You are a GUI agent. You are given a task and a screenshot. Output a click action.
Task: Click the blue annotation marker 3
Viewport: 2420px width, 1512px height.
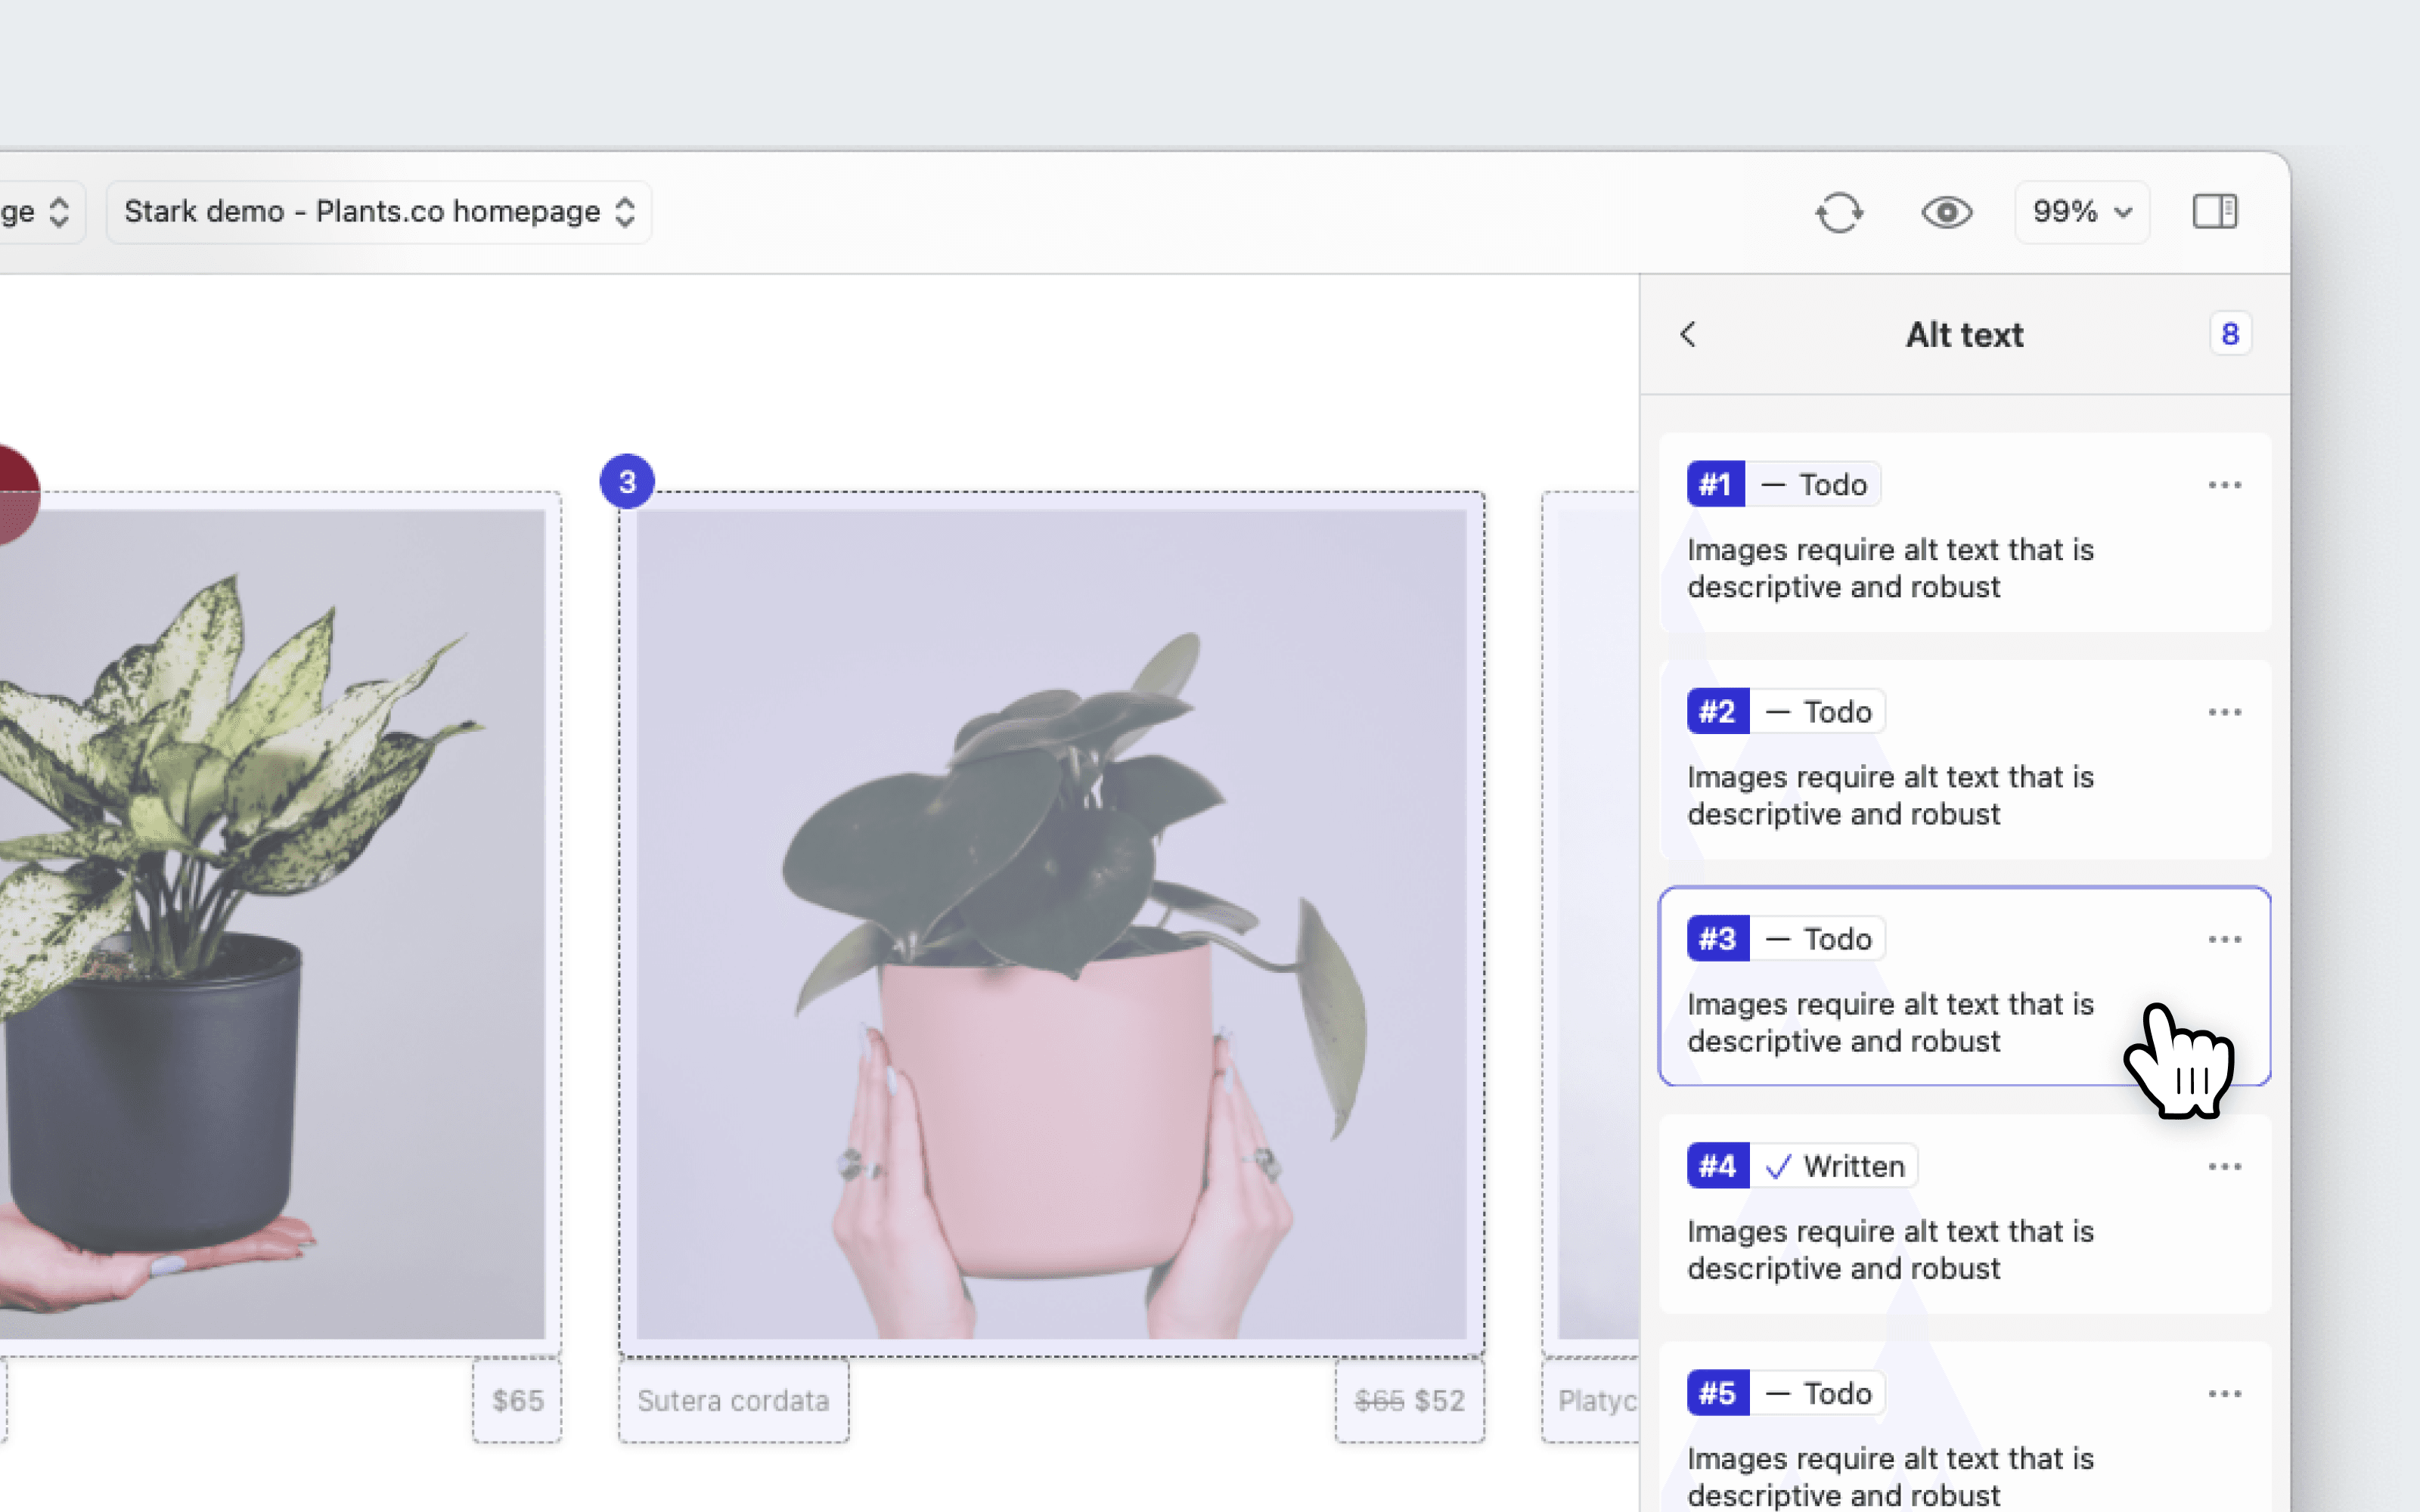point(627,482)
